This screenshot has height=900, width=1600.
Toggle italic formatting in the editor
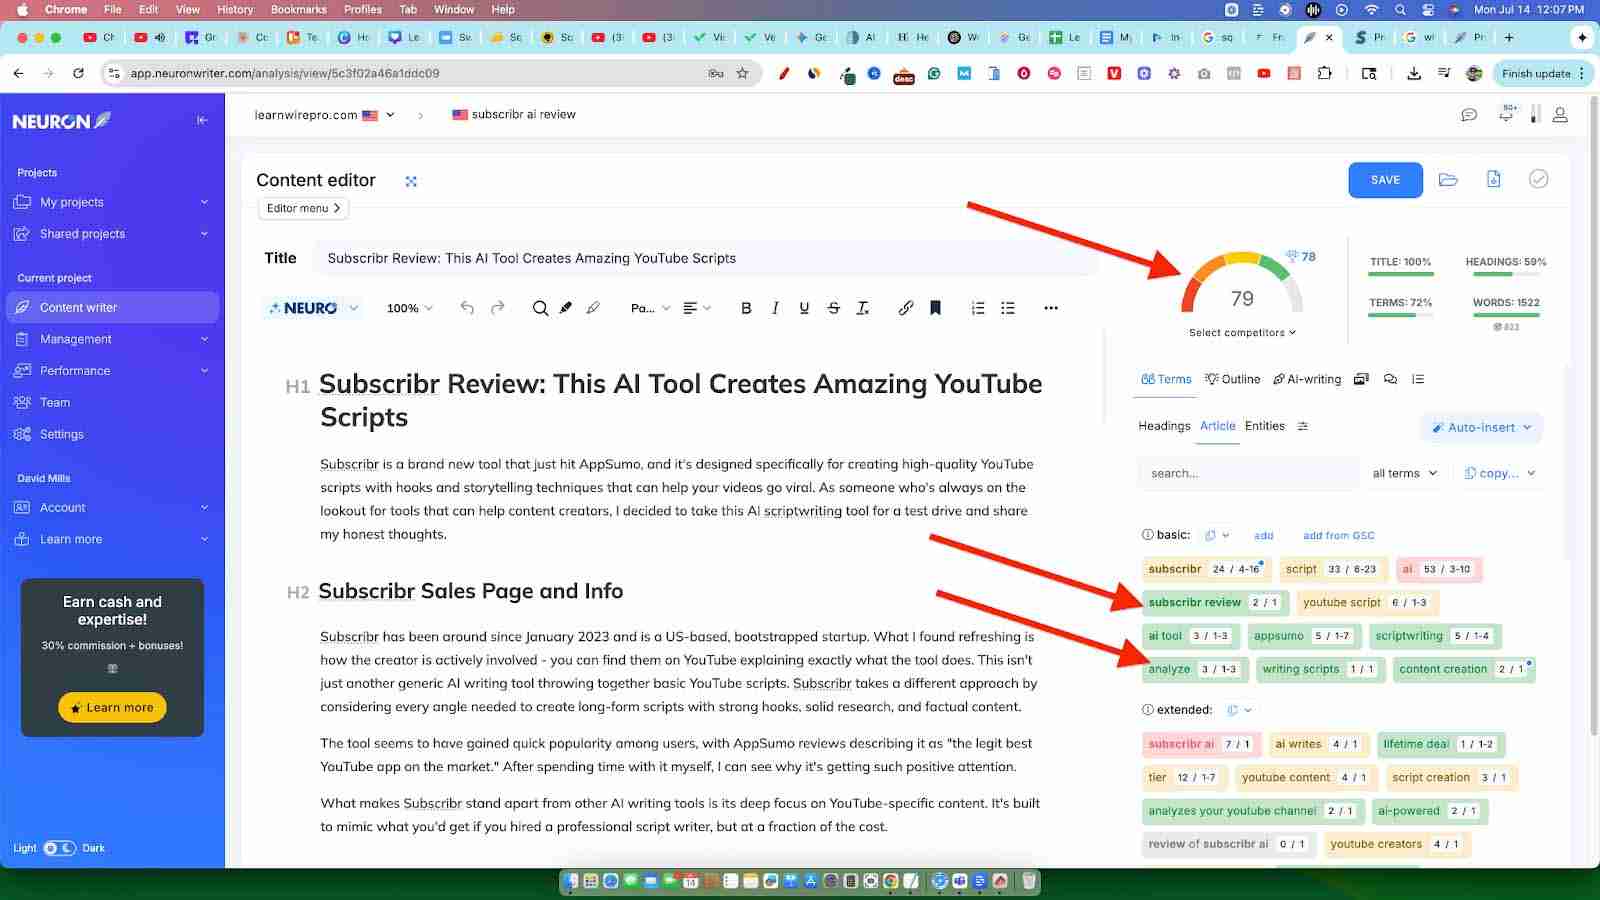pos(774,308)
